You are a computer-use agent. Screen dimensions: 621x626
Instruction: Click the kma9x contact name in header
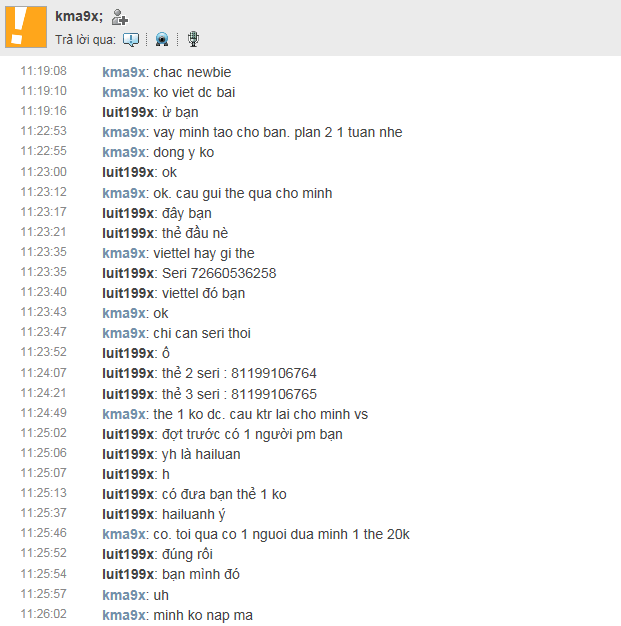(79, 17)
